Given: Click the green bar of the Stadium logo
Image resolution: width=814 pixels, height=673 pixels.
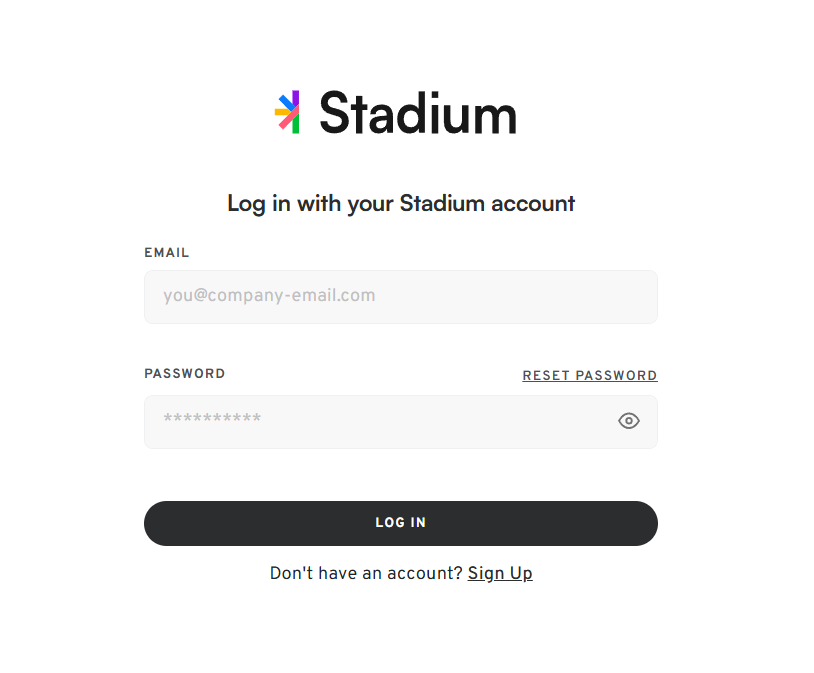Looking at the screenshot, I should point(295,125).
